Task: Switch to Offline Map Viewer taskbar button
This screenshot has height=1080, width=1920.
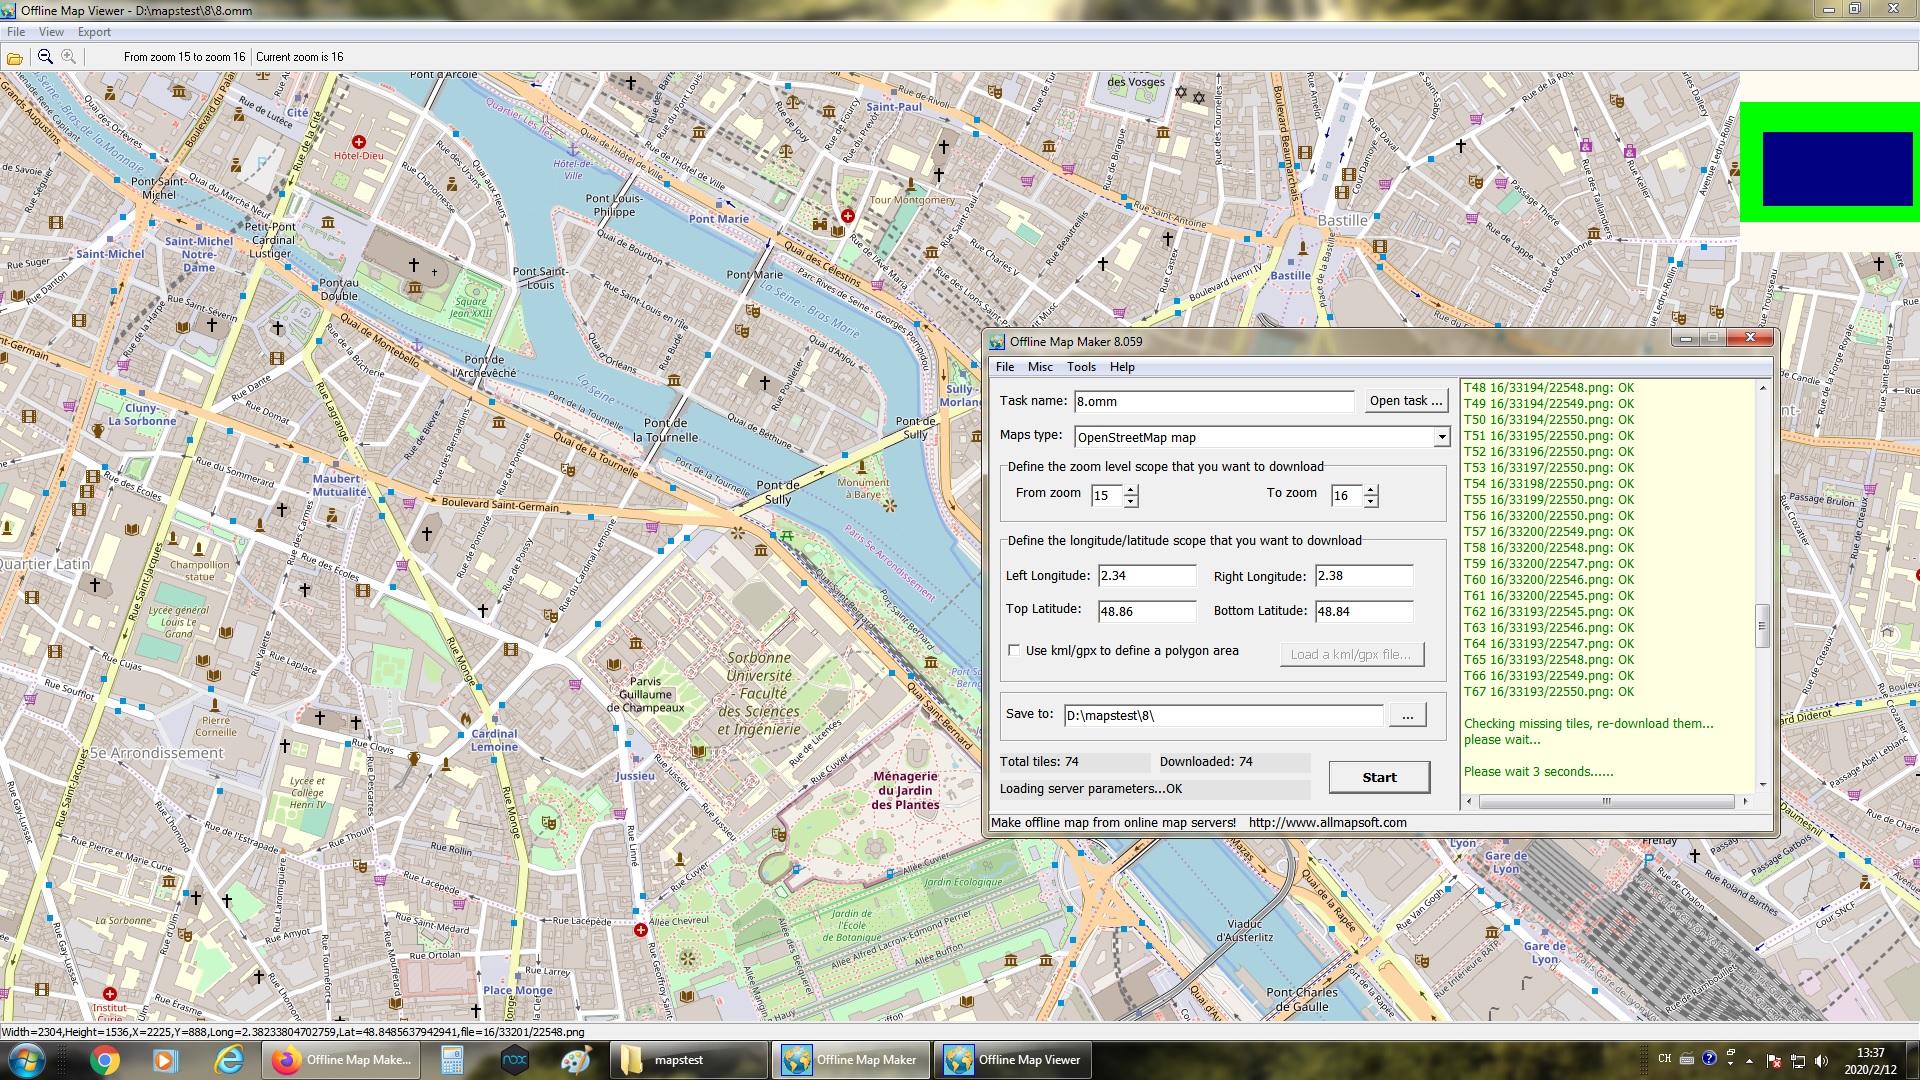Action: point(1012,1060)
